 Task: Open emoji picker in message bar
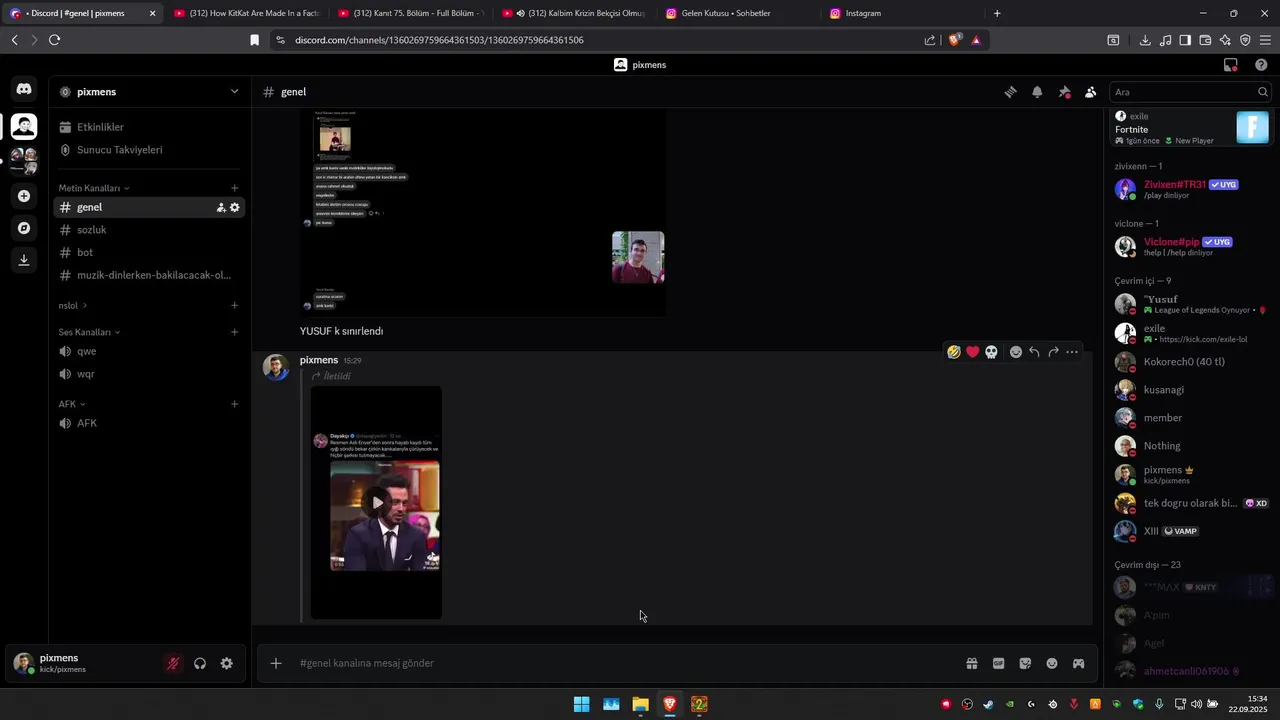[x=1052, y=663]
